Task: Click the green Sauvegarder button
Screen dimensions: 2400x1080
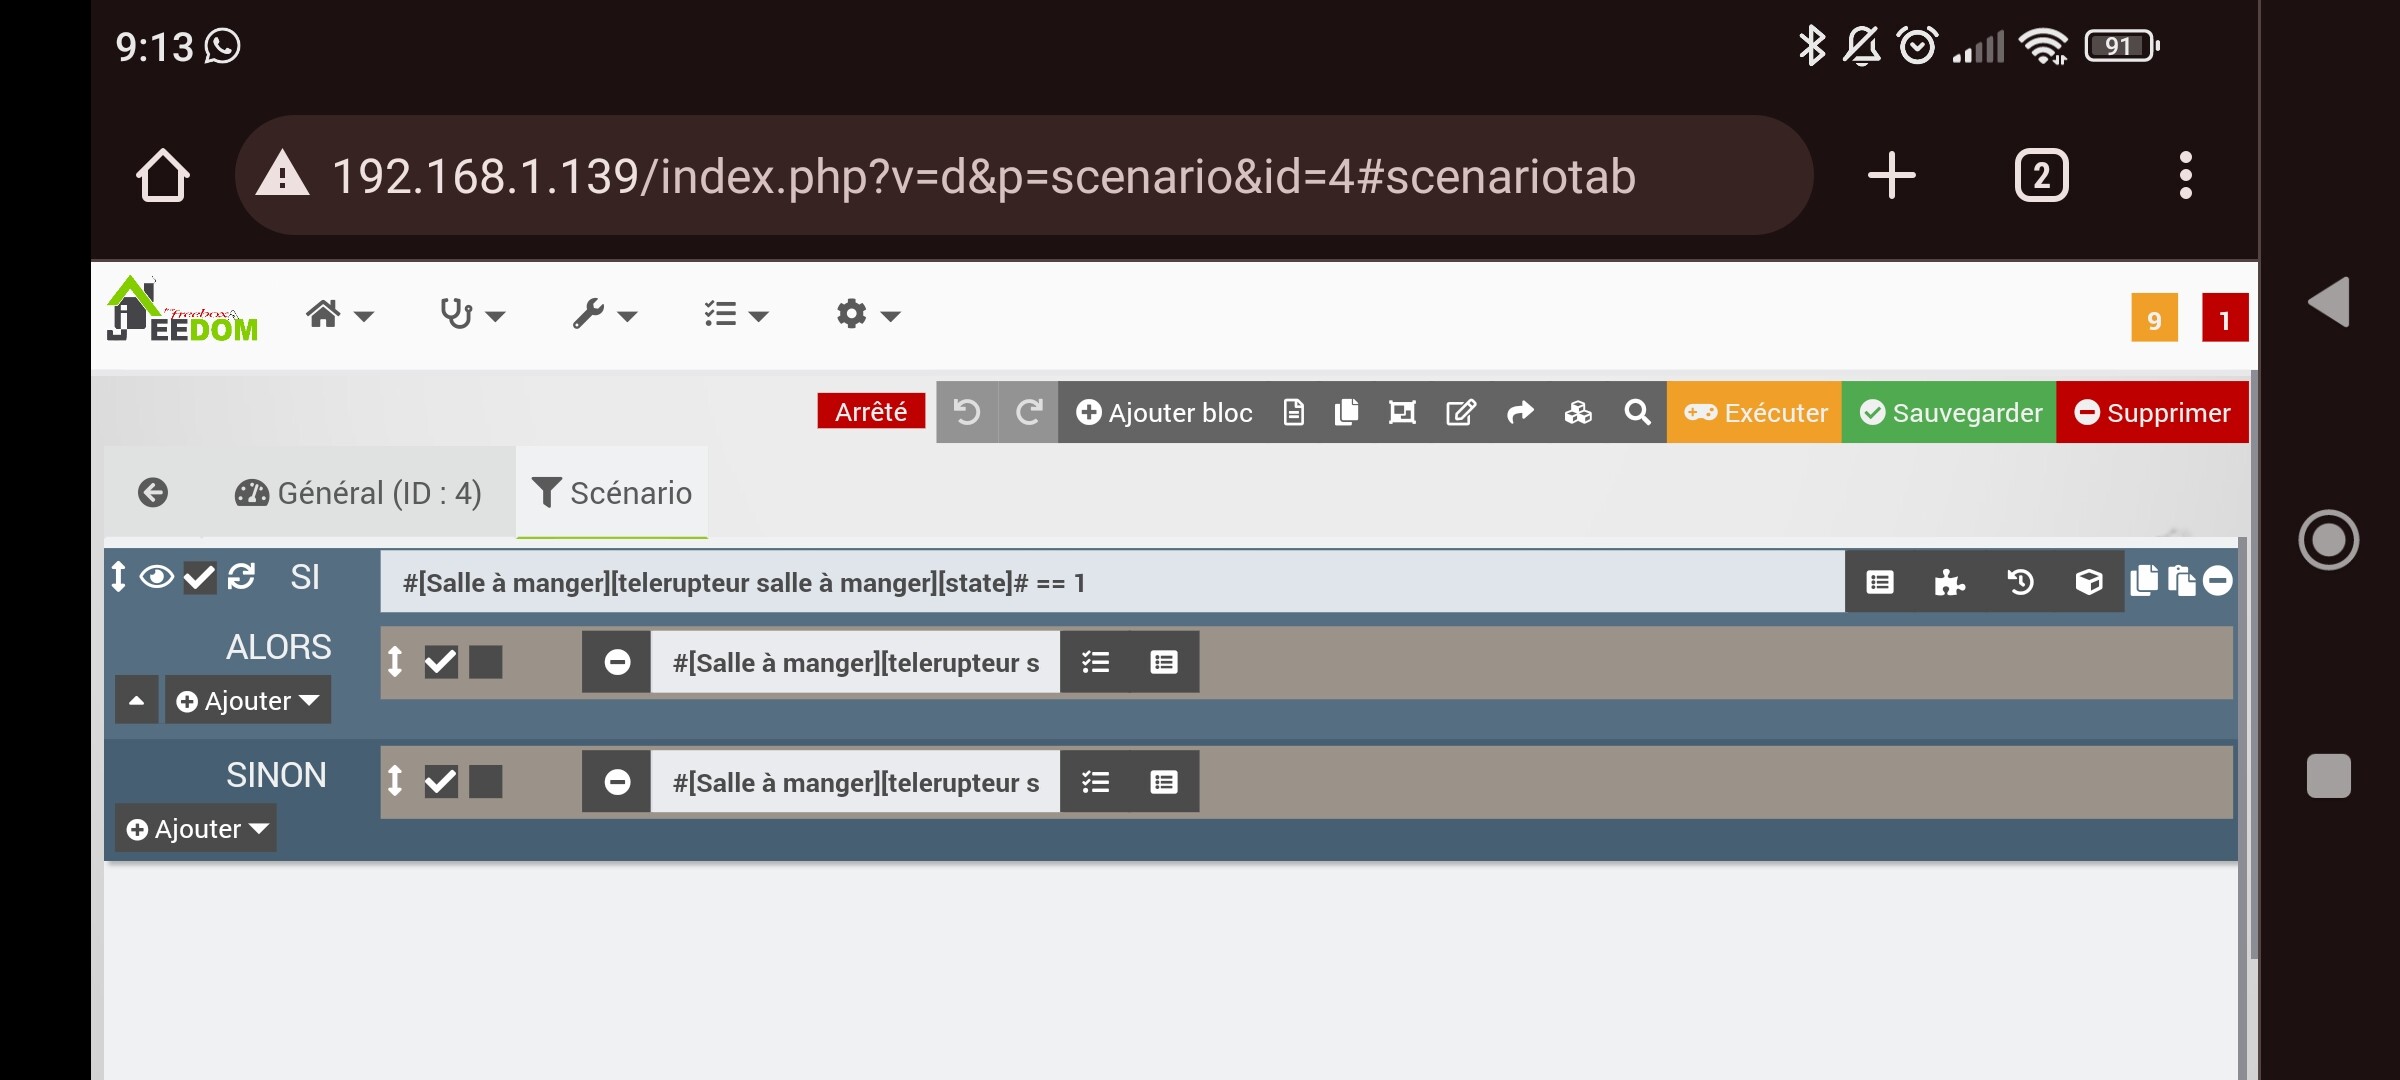Action: tap(1949, 412)
